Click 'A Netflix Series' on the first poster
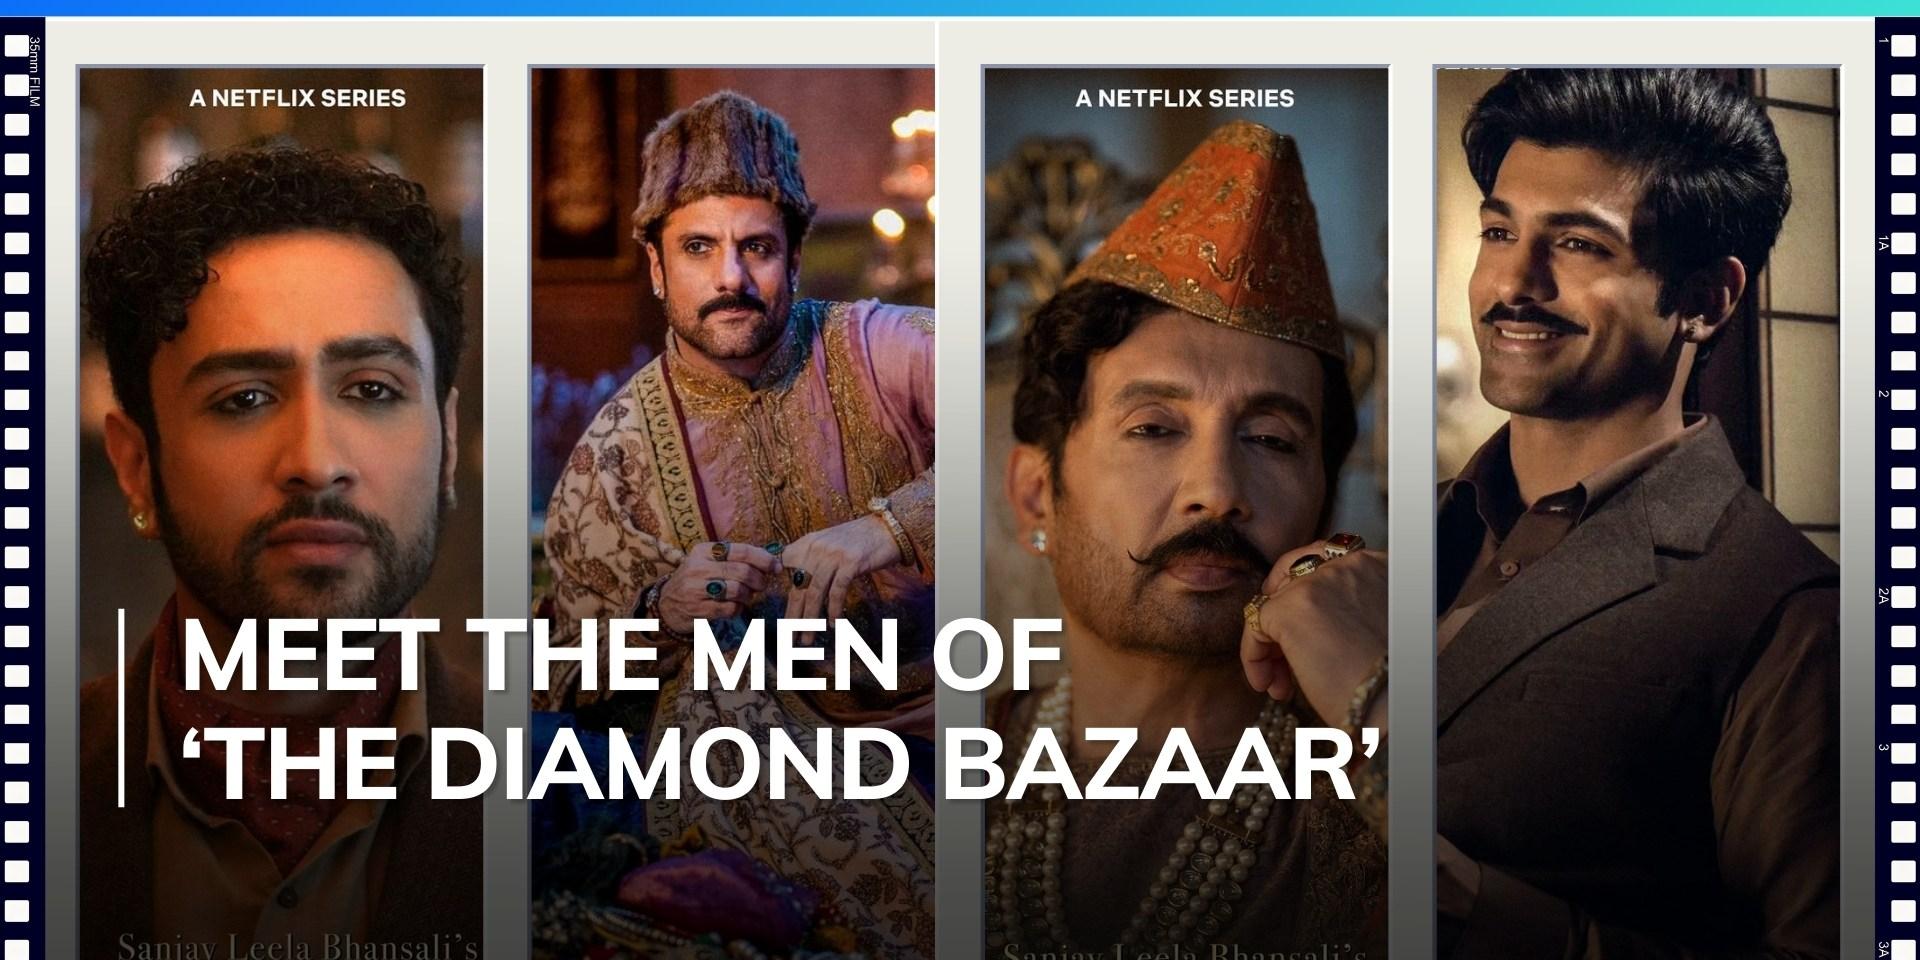Screen dimensions: 1920x960 [297, 98]
